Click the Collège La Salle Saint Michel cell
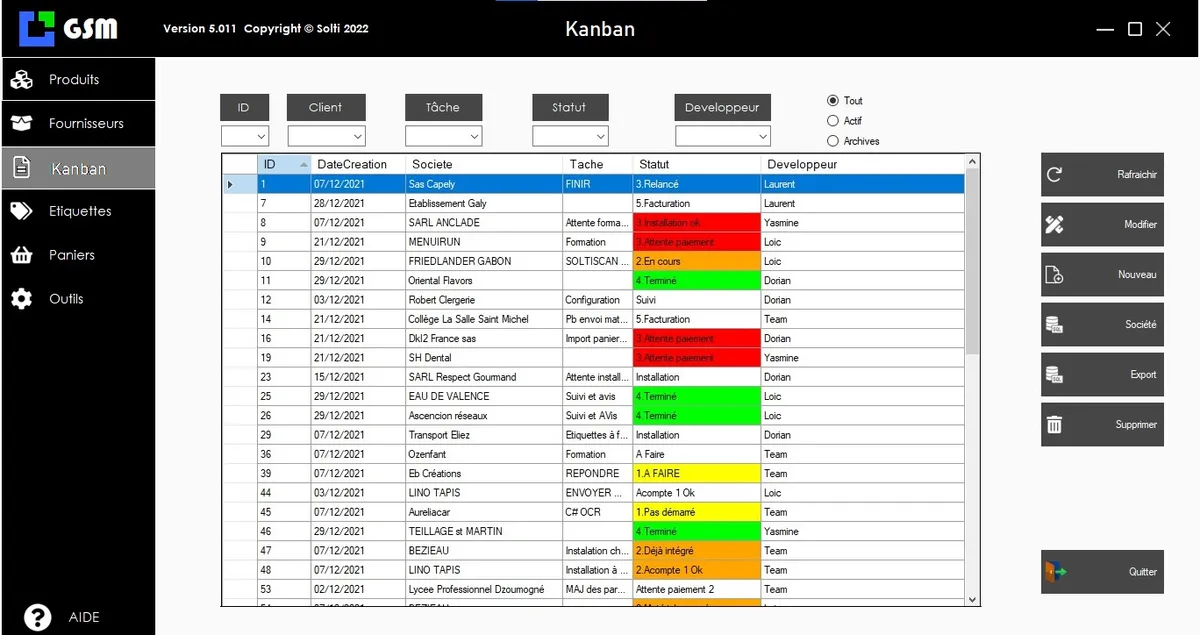This screenshot has width=1200, height=635. pyautogui.click(x=483, y=319)
